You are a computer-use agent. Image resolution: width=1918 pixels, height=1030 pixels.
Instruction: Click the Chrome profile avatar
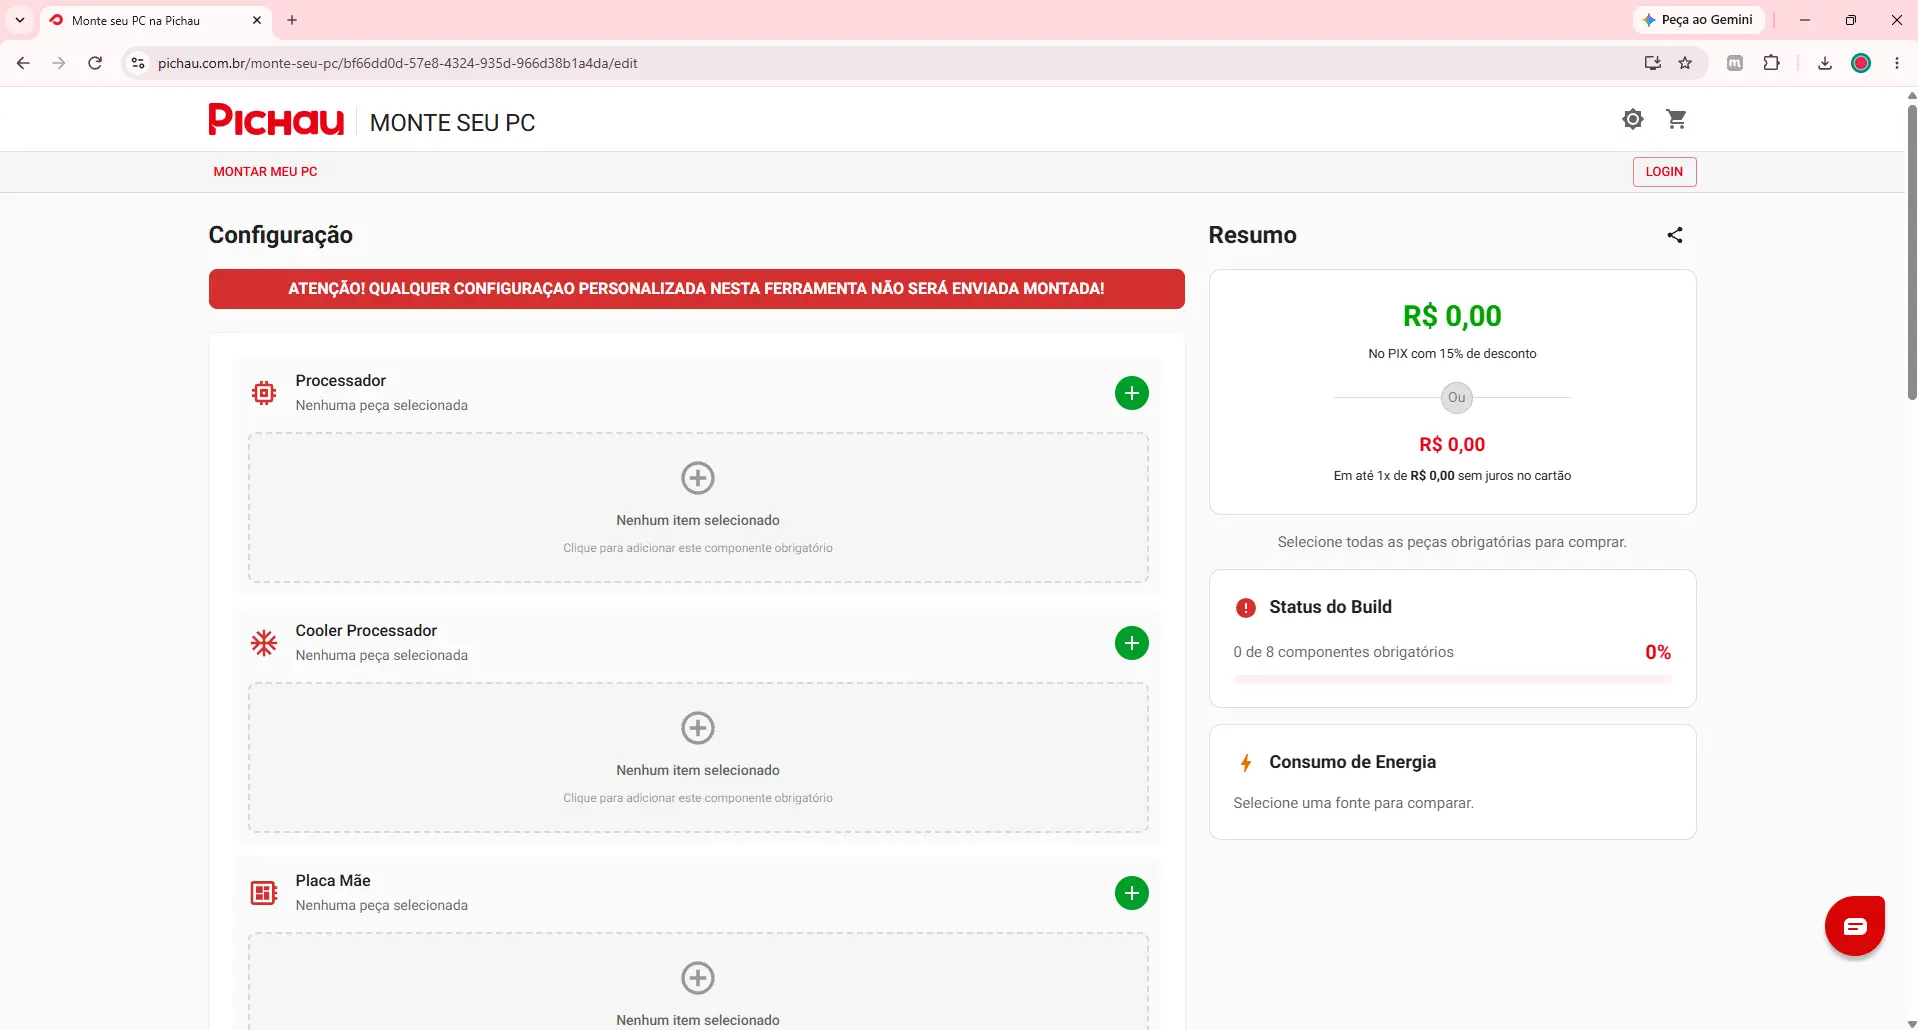pyautogui.click(x=1861, y=63)
